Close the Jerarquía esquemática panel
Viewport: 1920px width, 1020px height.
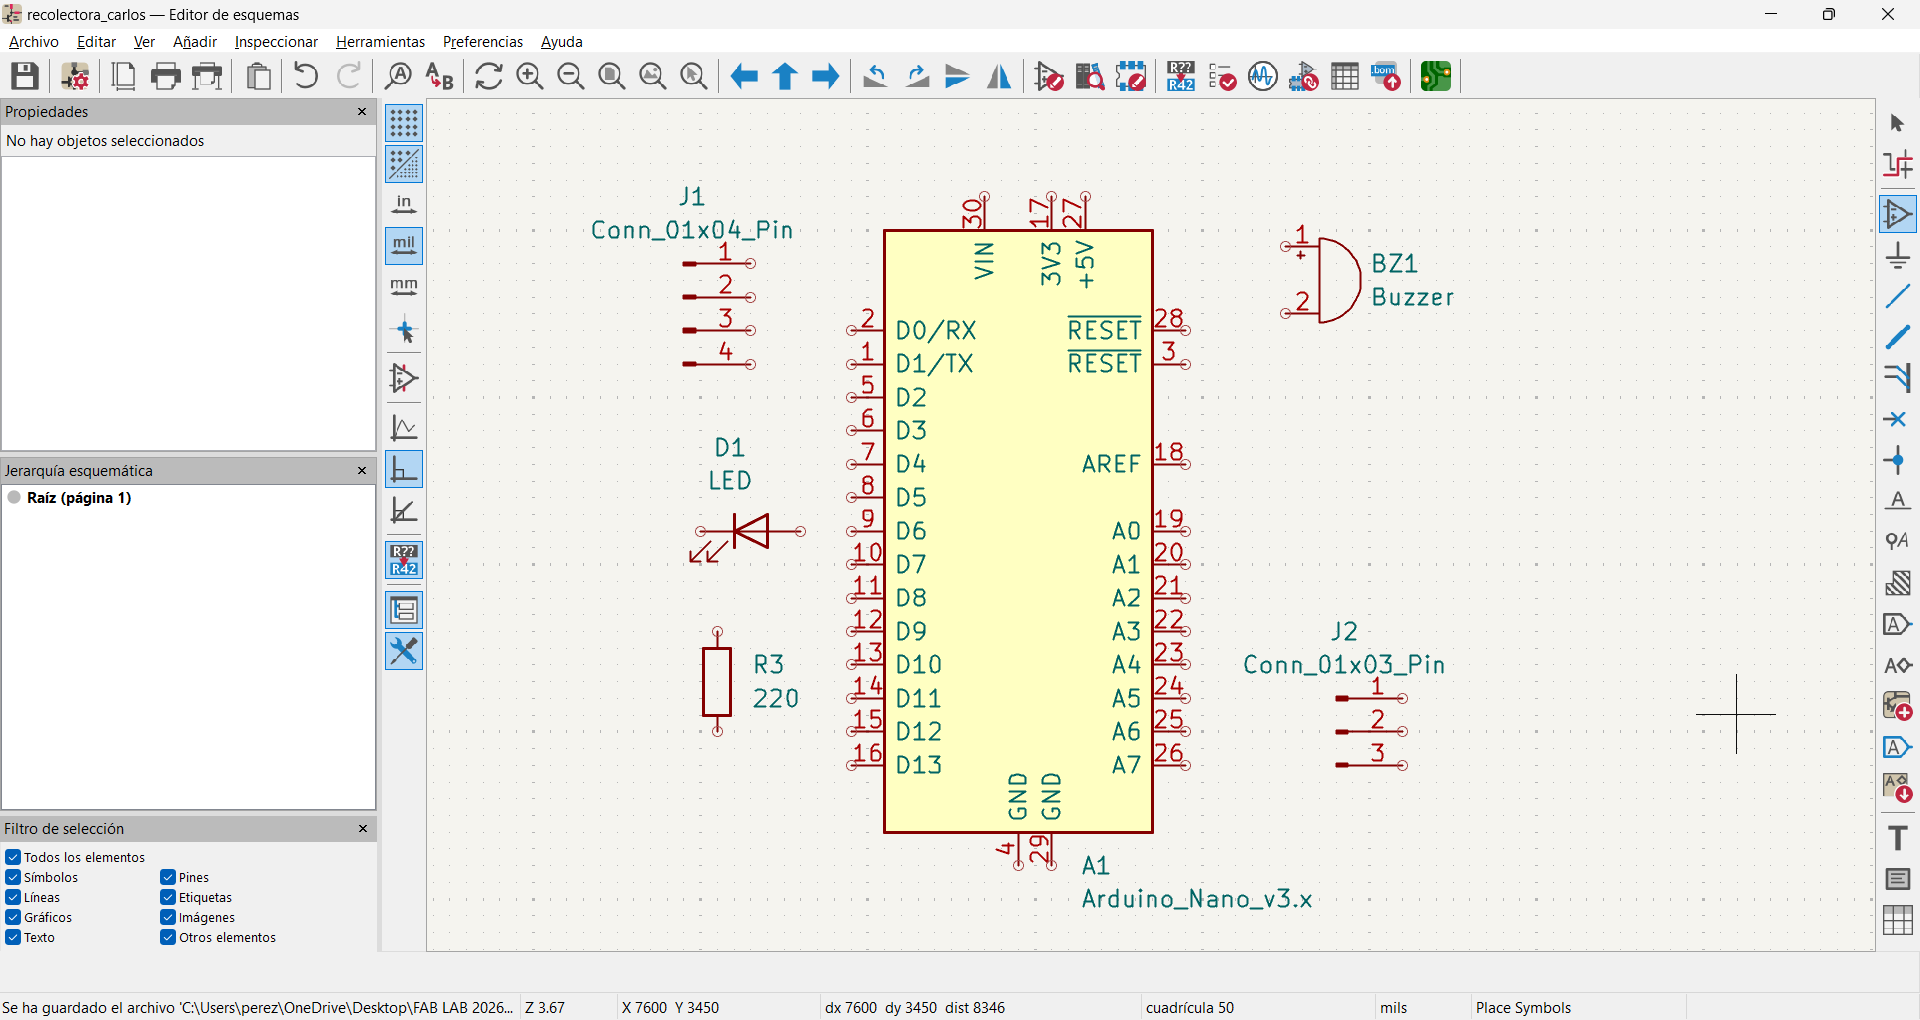tap(362, 471)
